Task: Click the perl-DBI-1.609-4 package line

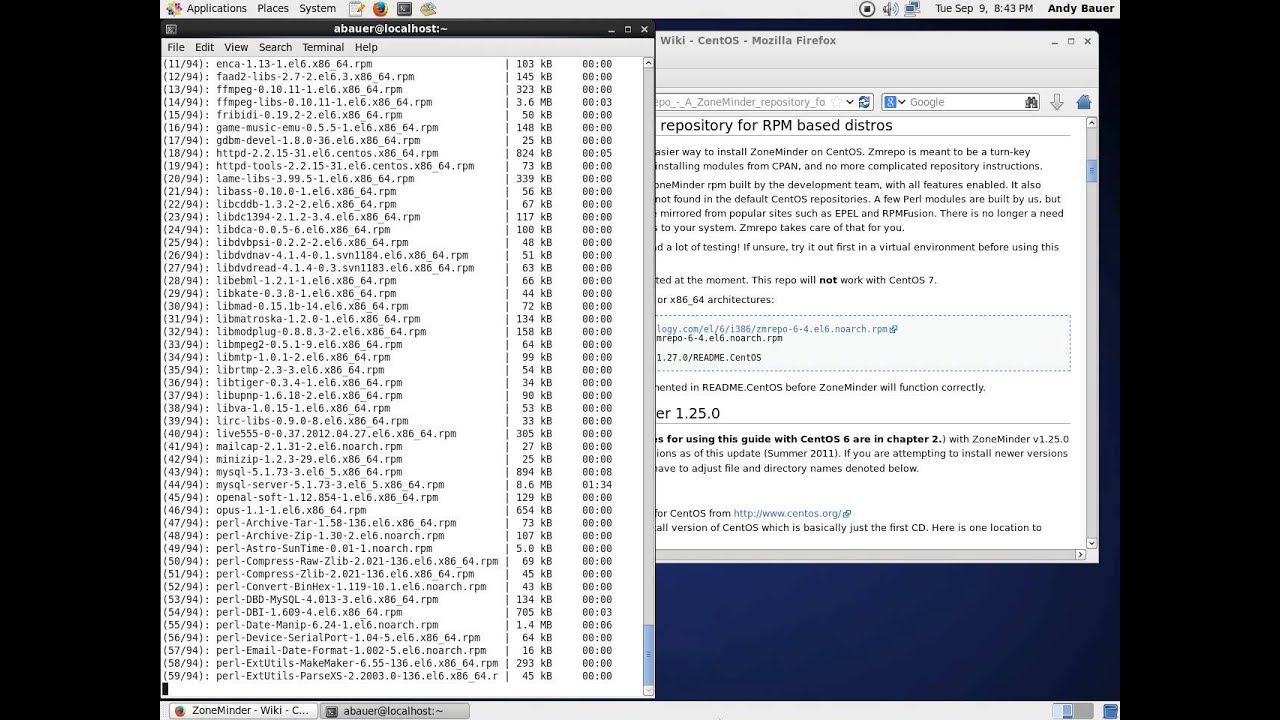Action: [388, 612]
